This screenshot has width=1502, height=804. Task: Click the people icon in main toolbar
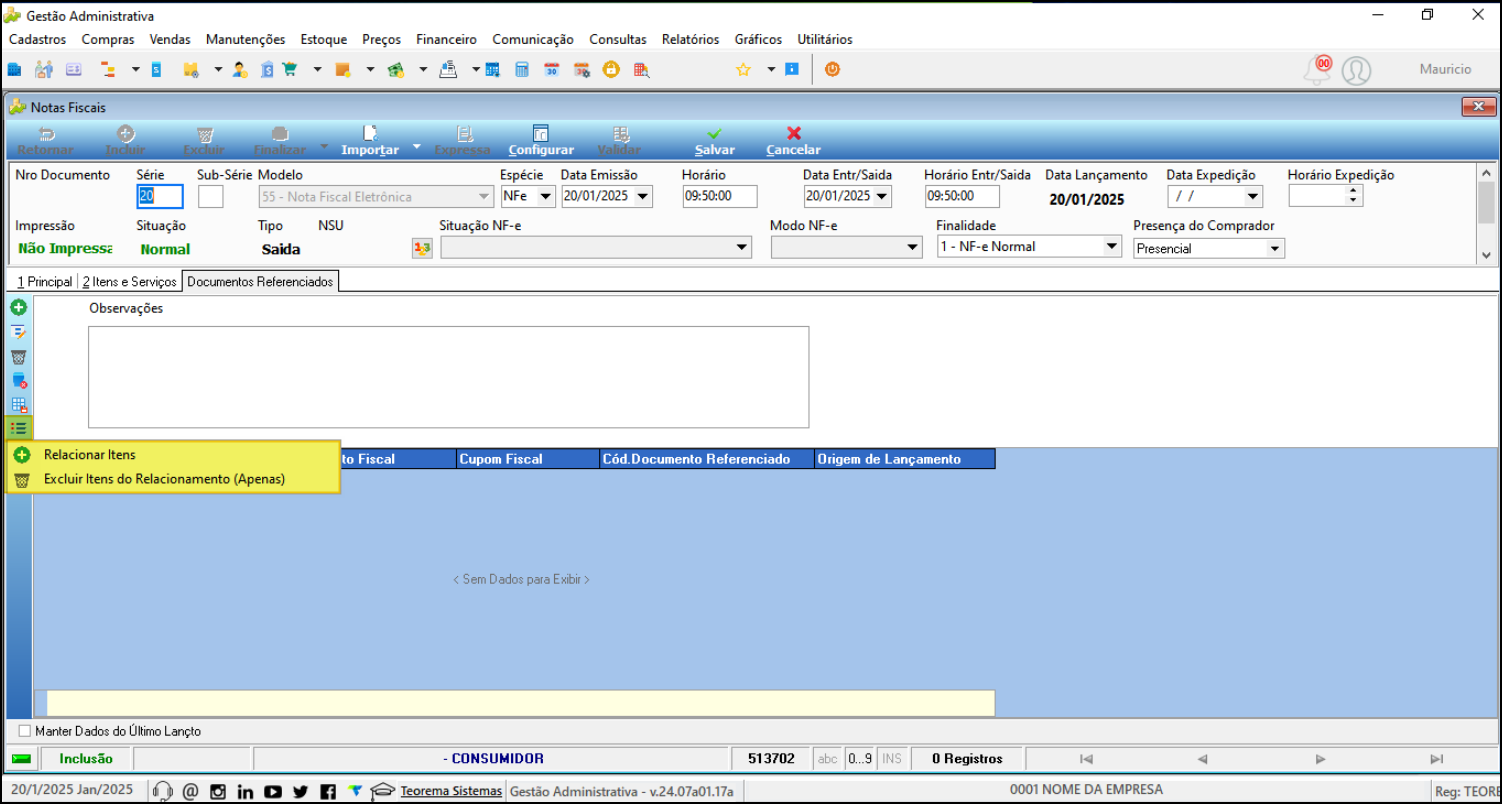tap(43, 70)
